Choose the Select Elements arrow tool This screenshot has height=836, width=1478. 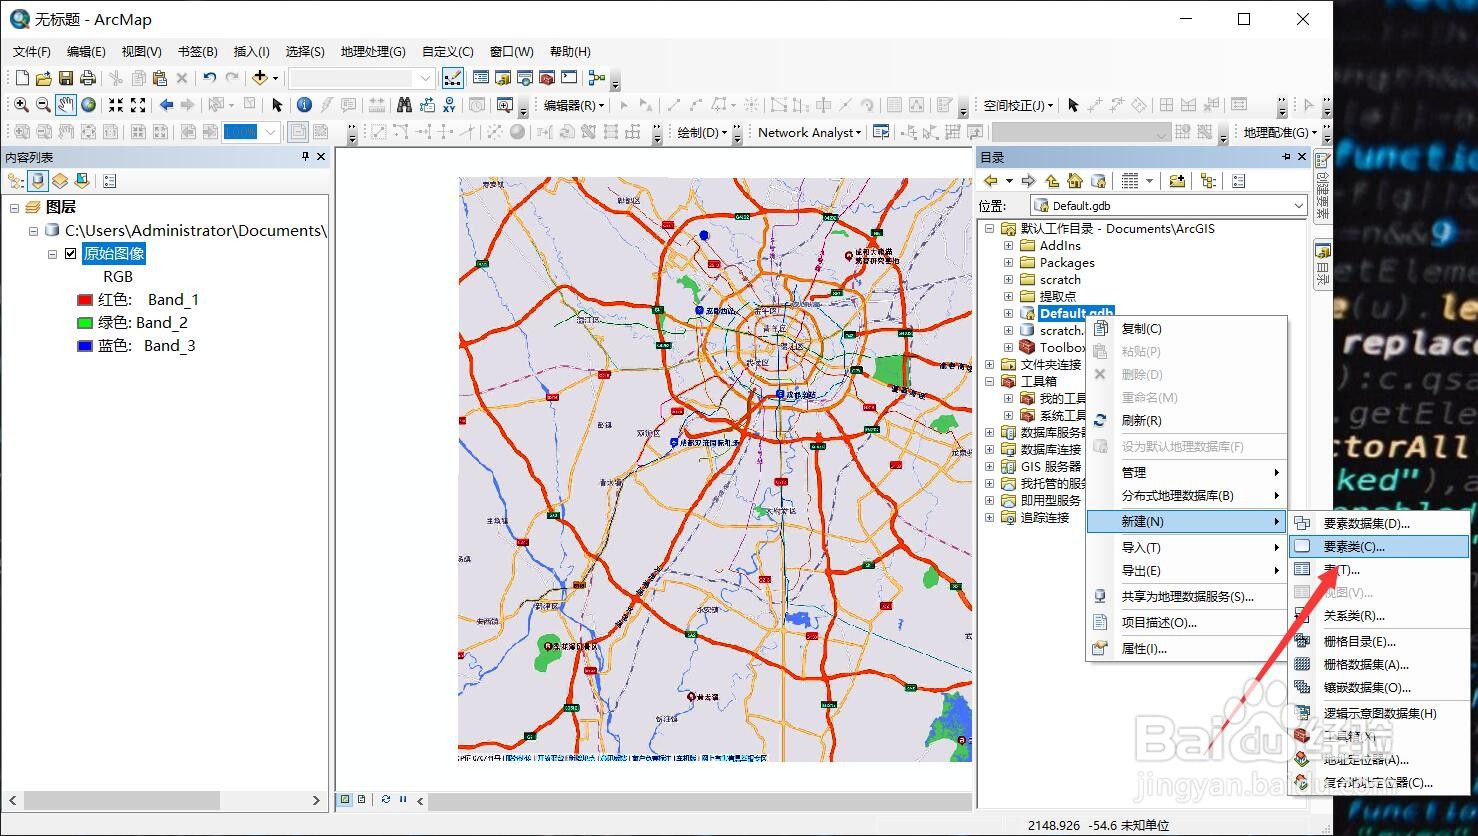coord(277,105)
